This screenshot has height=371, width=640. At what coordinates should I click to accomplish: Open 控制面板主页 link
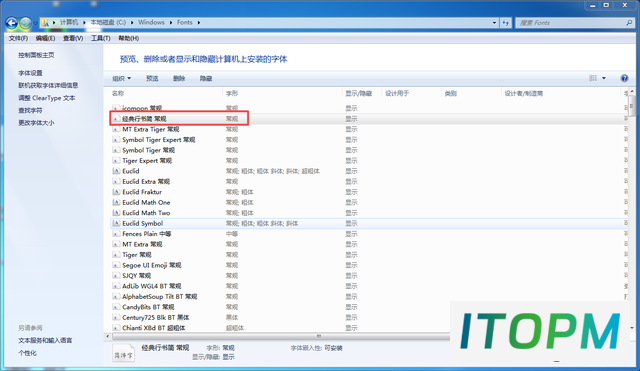click(x=36, y=55)
